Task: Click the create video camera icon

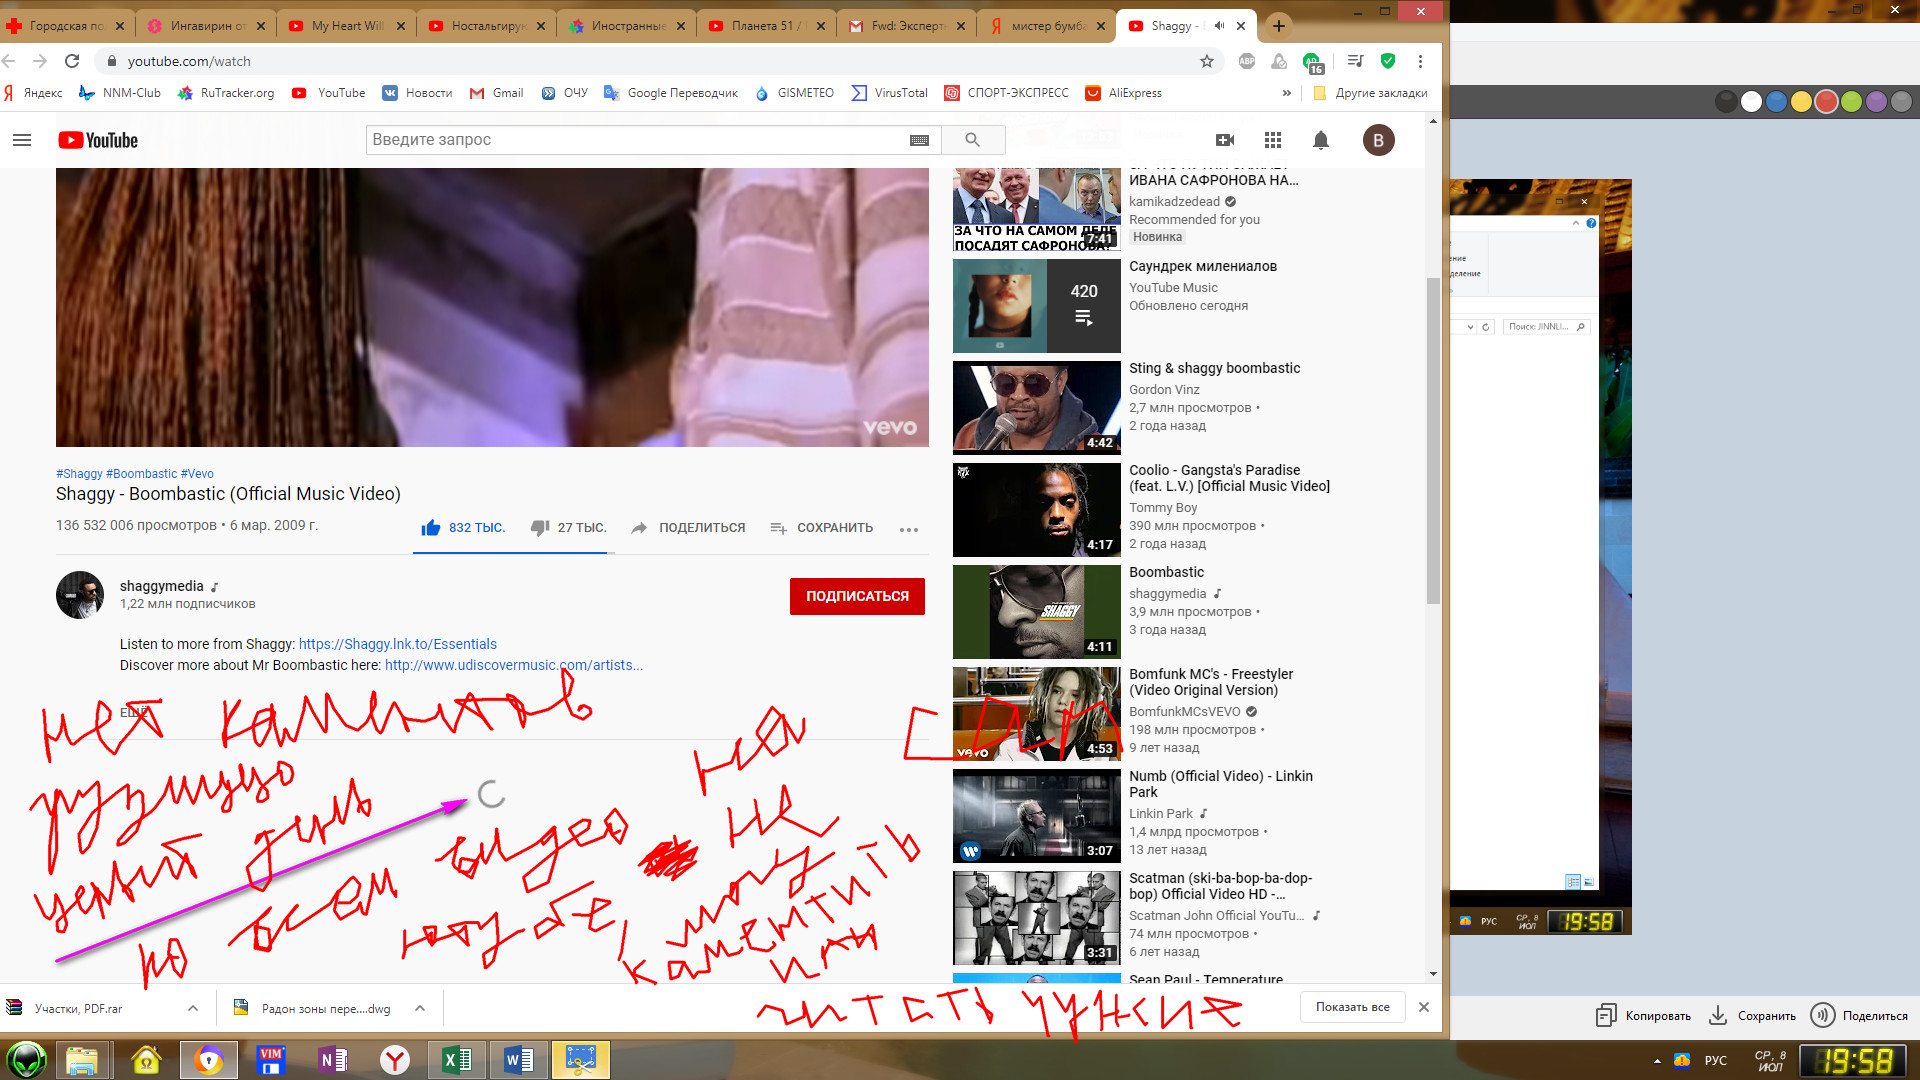Action: point(1224,140)
